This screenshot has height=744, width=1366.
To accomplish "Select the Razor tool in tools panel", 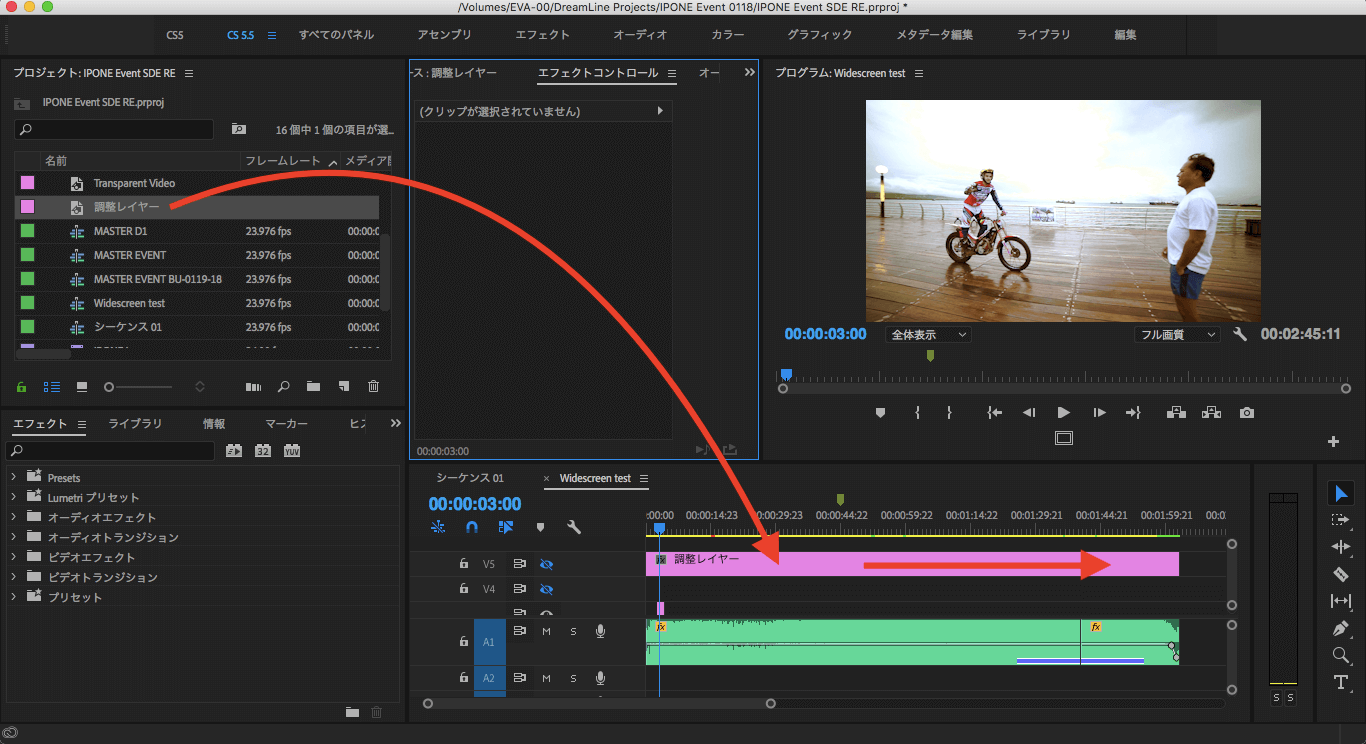I will click(x=1341, y=574).
